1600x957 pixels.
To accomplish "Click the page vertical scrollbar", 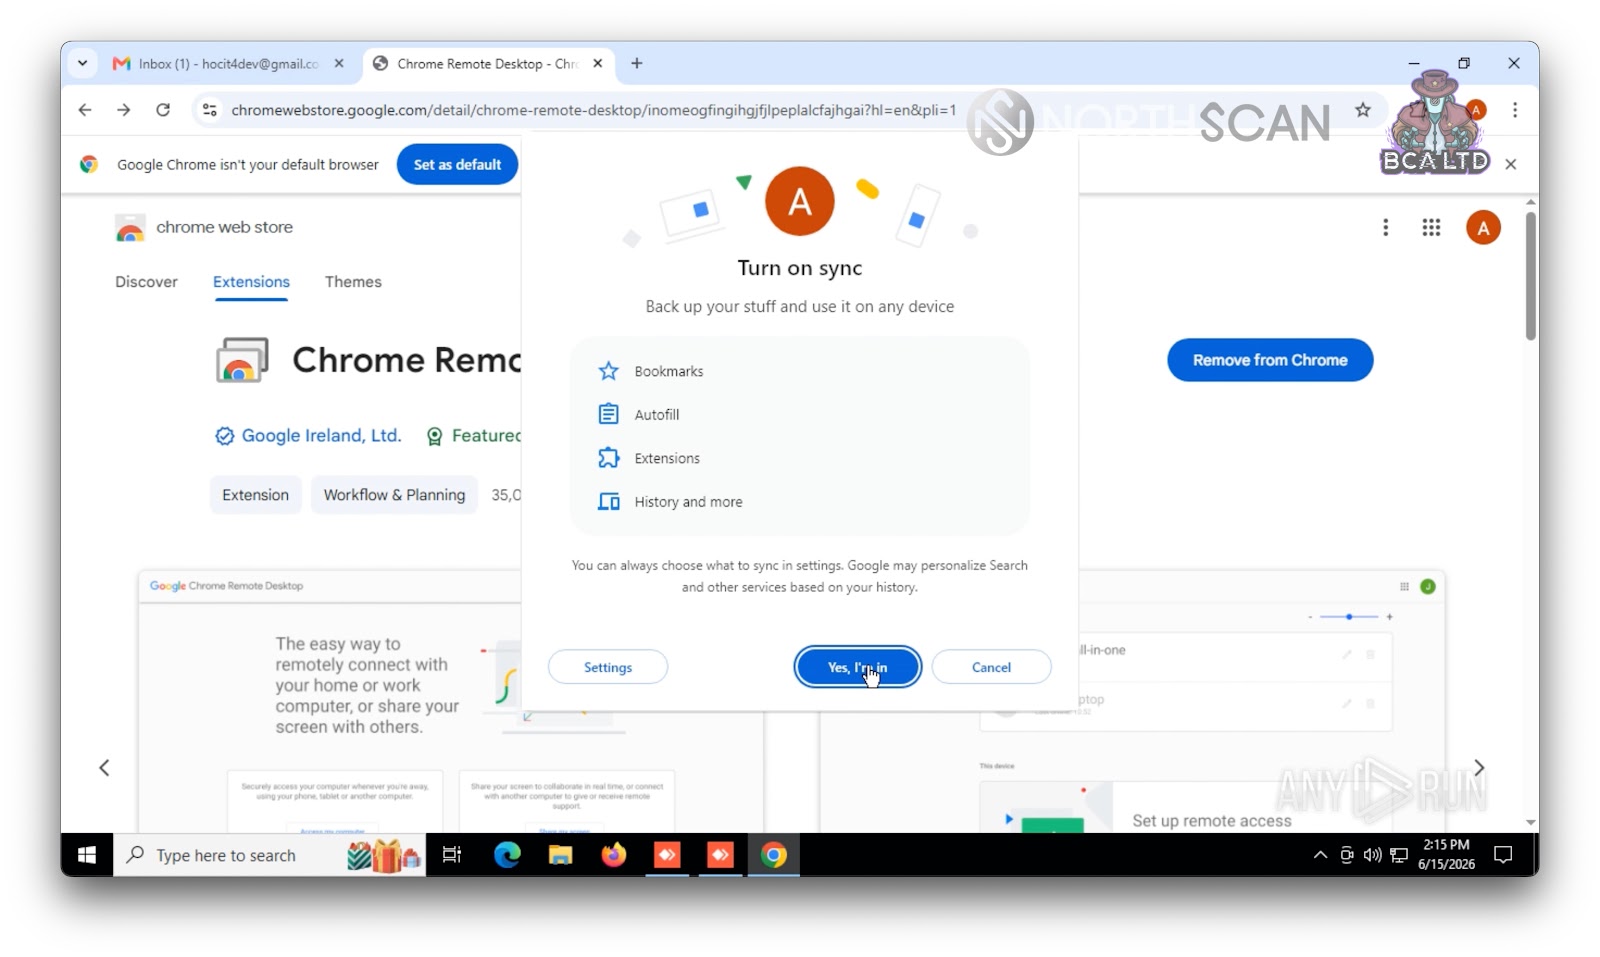I will point(1531,275).
